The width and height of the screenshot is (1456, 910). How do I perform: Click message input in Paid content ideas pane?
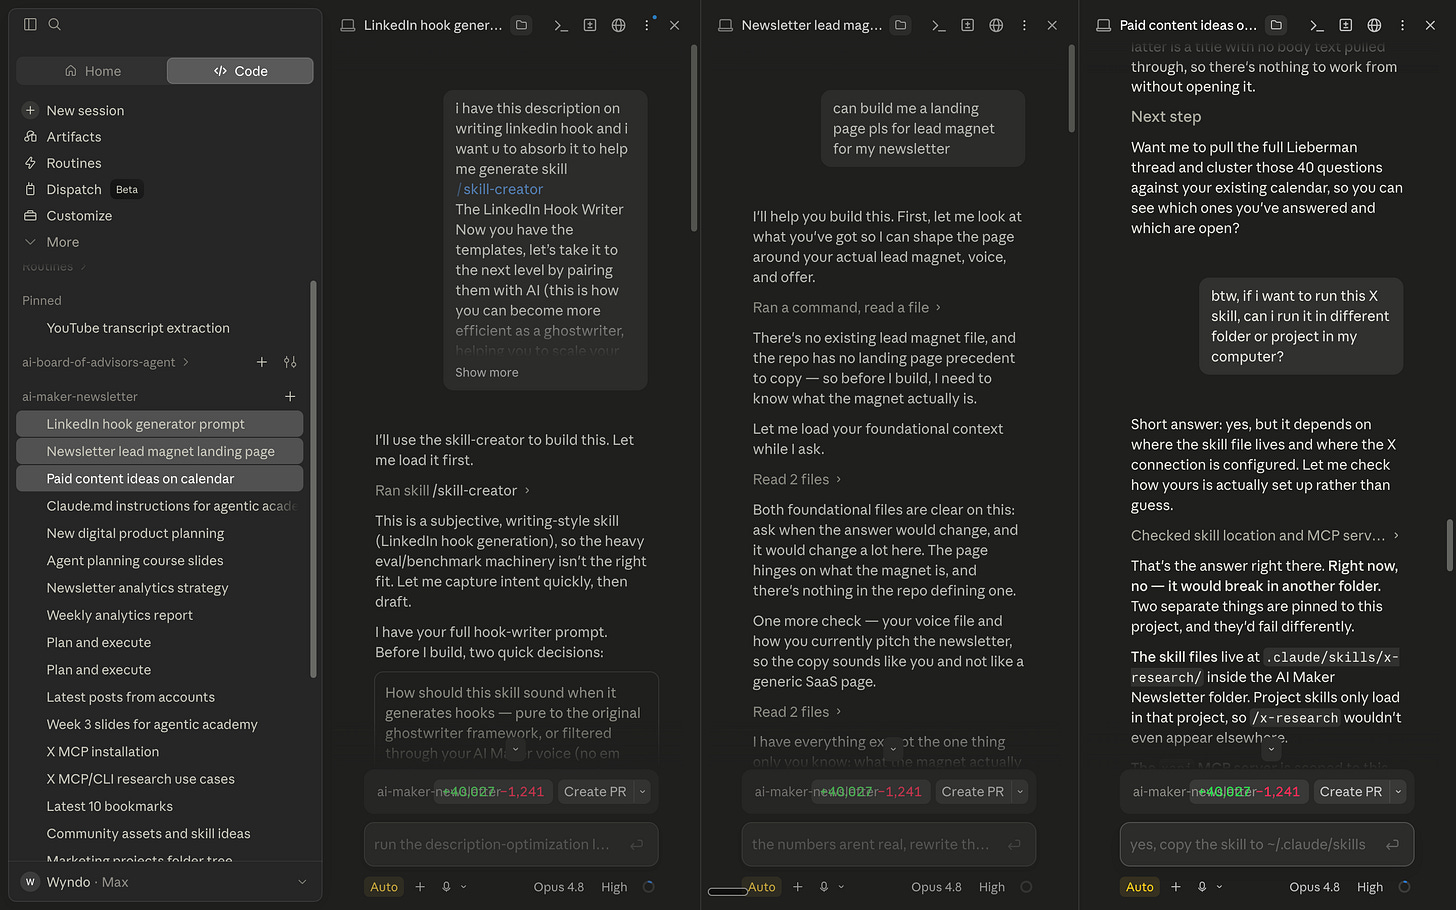click(1266, 844)
